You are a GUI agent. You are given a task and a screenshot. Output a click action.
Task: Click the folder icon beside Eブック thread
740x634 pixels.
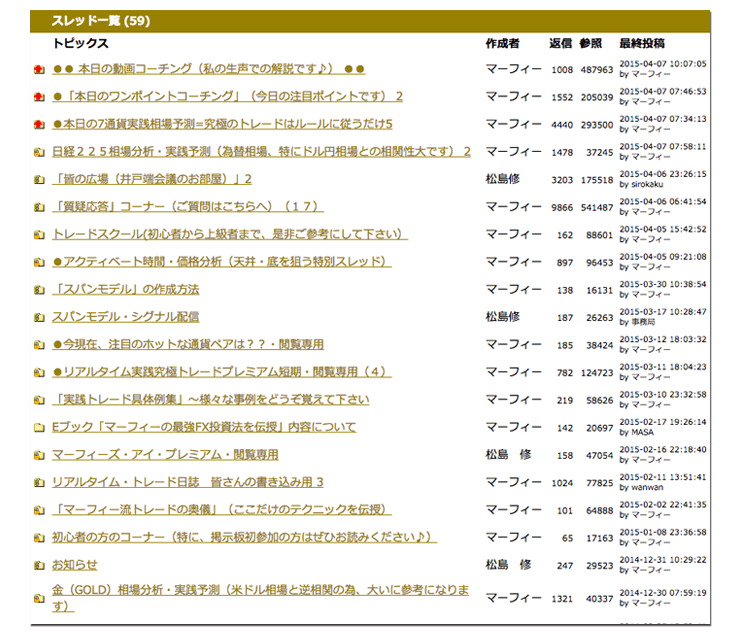39,428
